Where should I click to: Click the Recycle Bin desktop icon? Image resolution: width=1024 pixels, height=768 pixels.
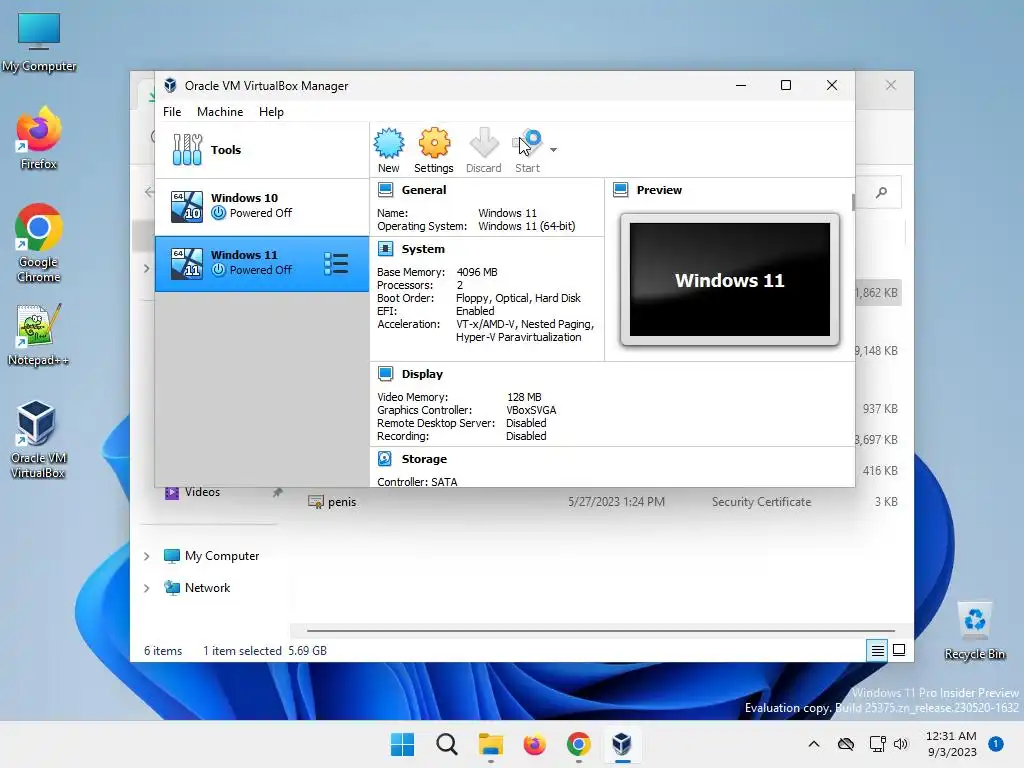[x=974, y=632]
